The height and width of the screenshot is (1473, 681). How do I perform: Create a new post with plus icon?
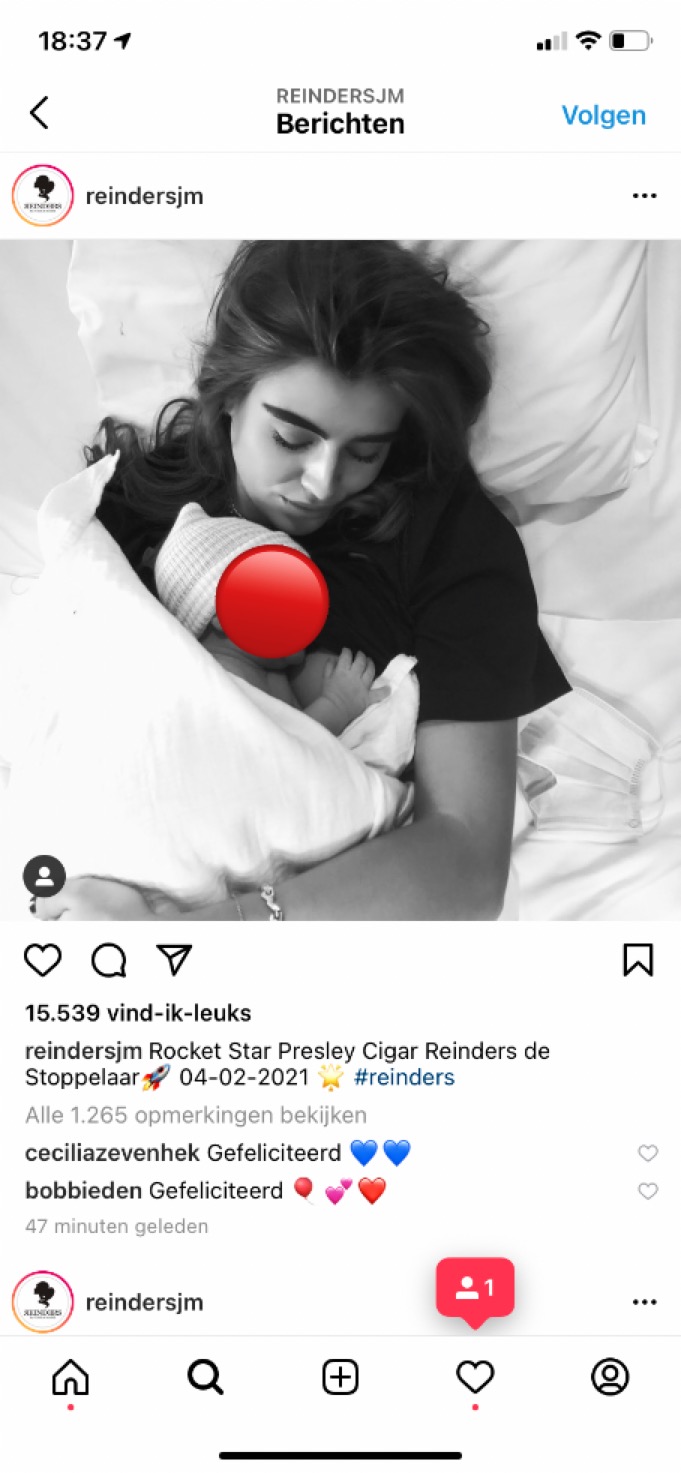coord(340,1378)
